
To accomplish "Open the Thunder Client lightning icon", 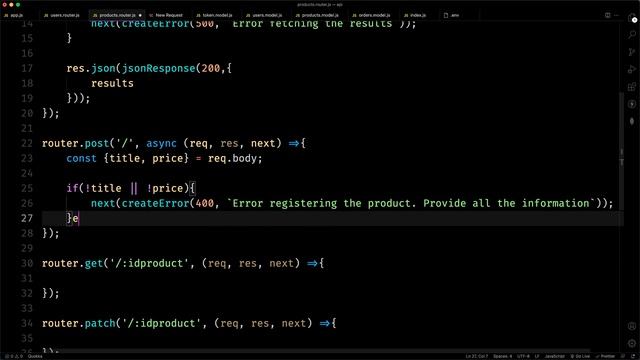I will 632,104.
